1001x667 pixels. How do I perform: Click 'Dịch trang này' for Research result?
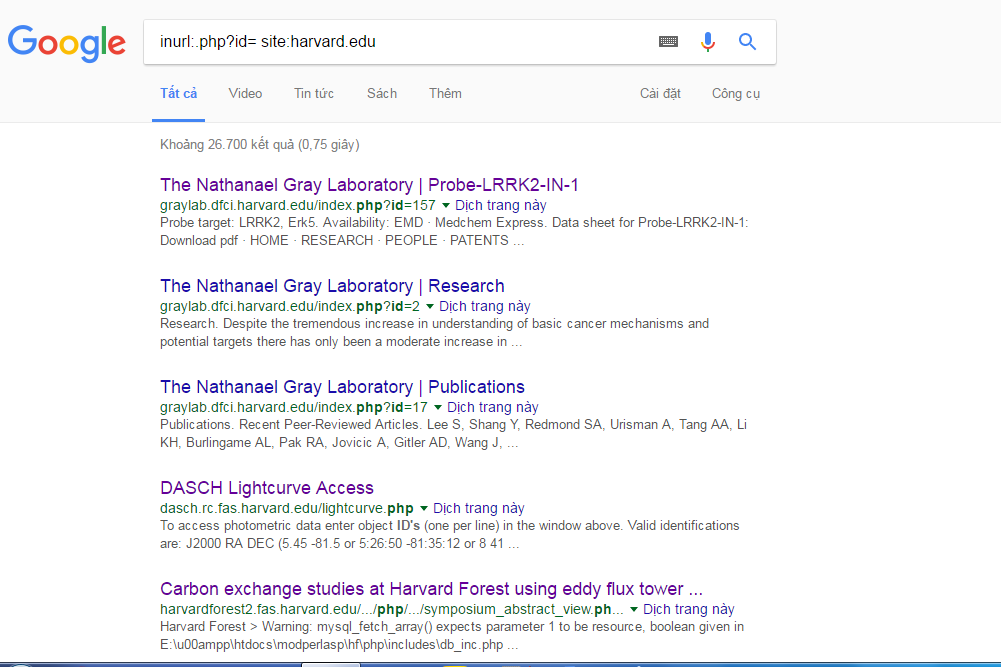pos(485,306)
